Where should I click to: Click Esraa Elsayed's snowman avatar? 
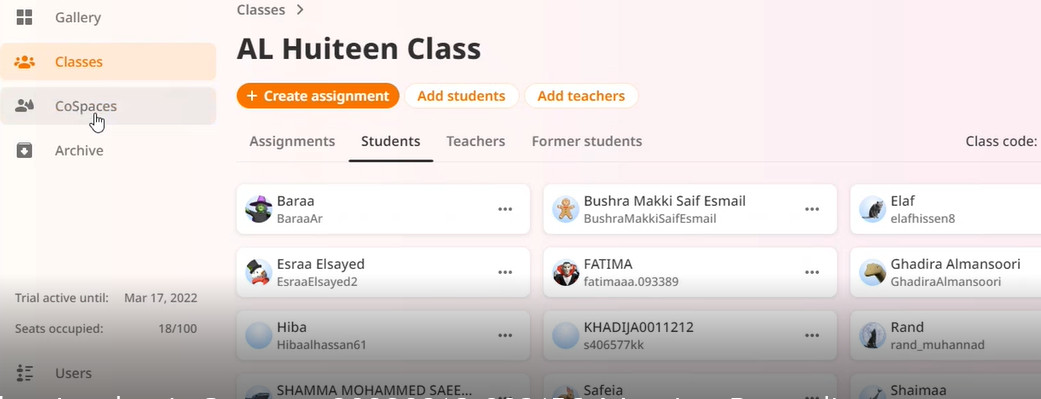click(259, 272)
